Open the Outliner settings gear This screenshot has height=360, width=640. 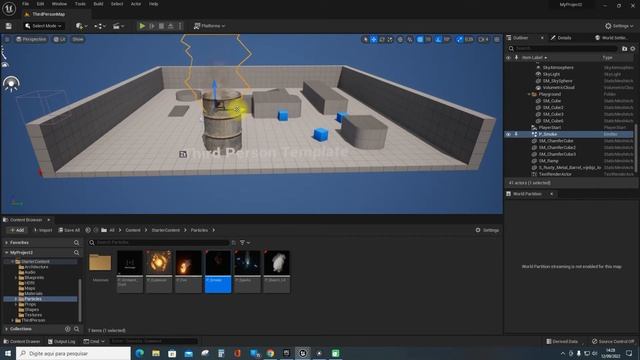[x=633, y=49]
